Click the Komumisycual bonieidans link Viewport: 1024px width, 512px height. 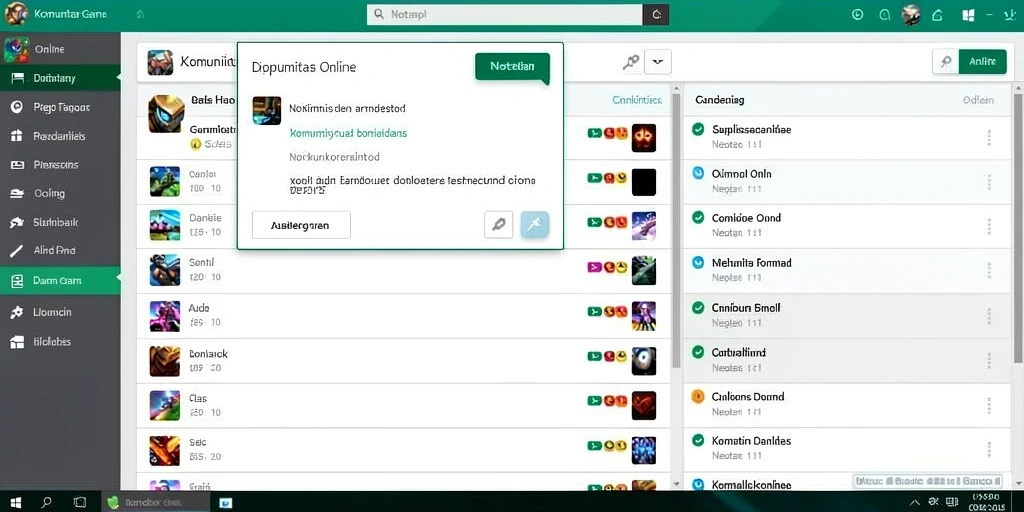coord(348,133)
